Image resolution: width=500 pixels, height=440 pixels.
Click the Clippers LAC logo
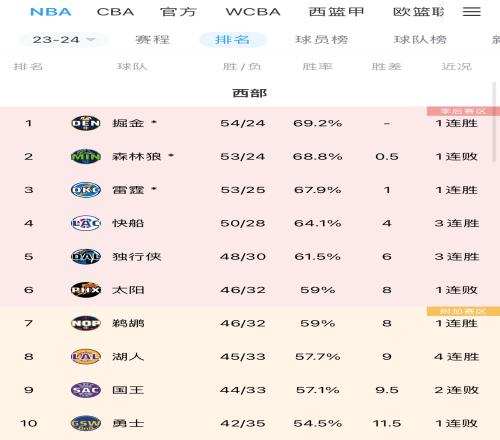(x=86, y=223)
